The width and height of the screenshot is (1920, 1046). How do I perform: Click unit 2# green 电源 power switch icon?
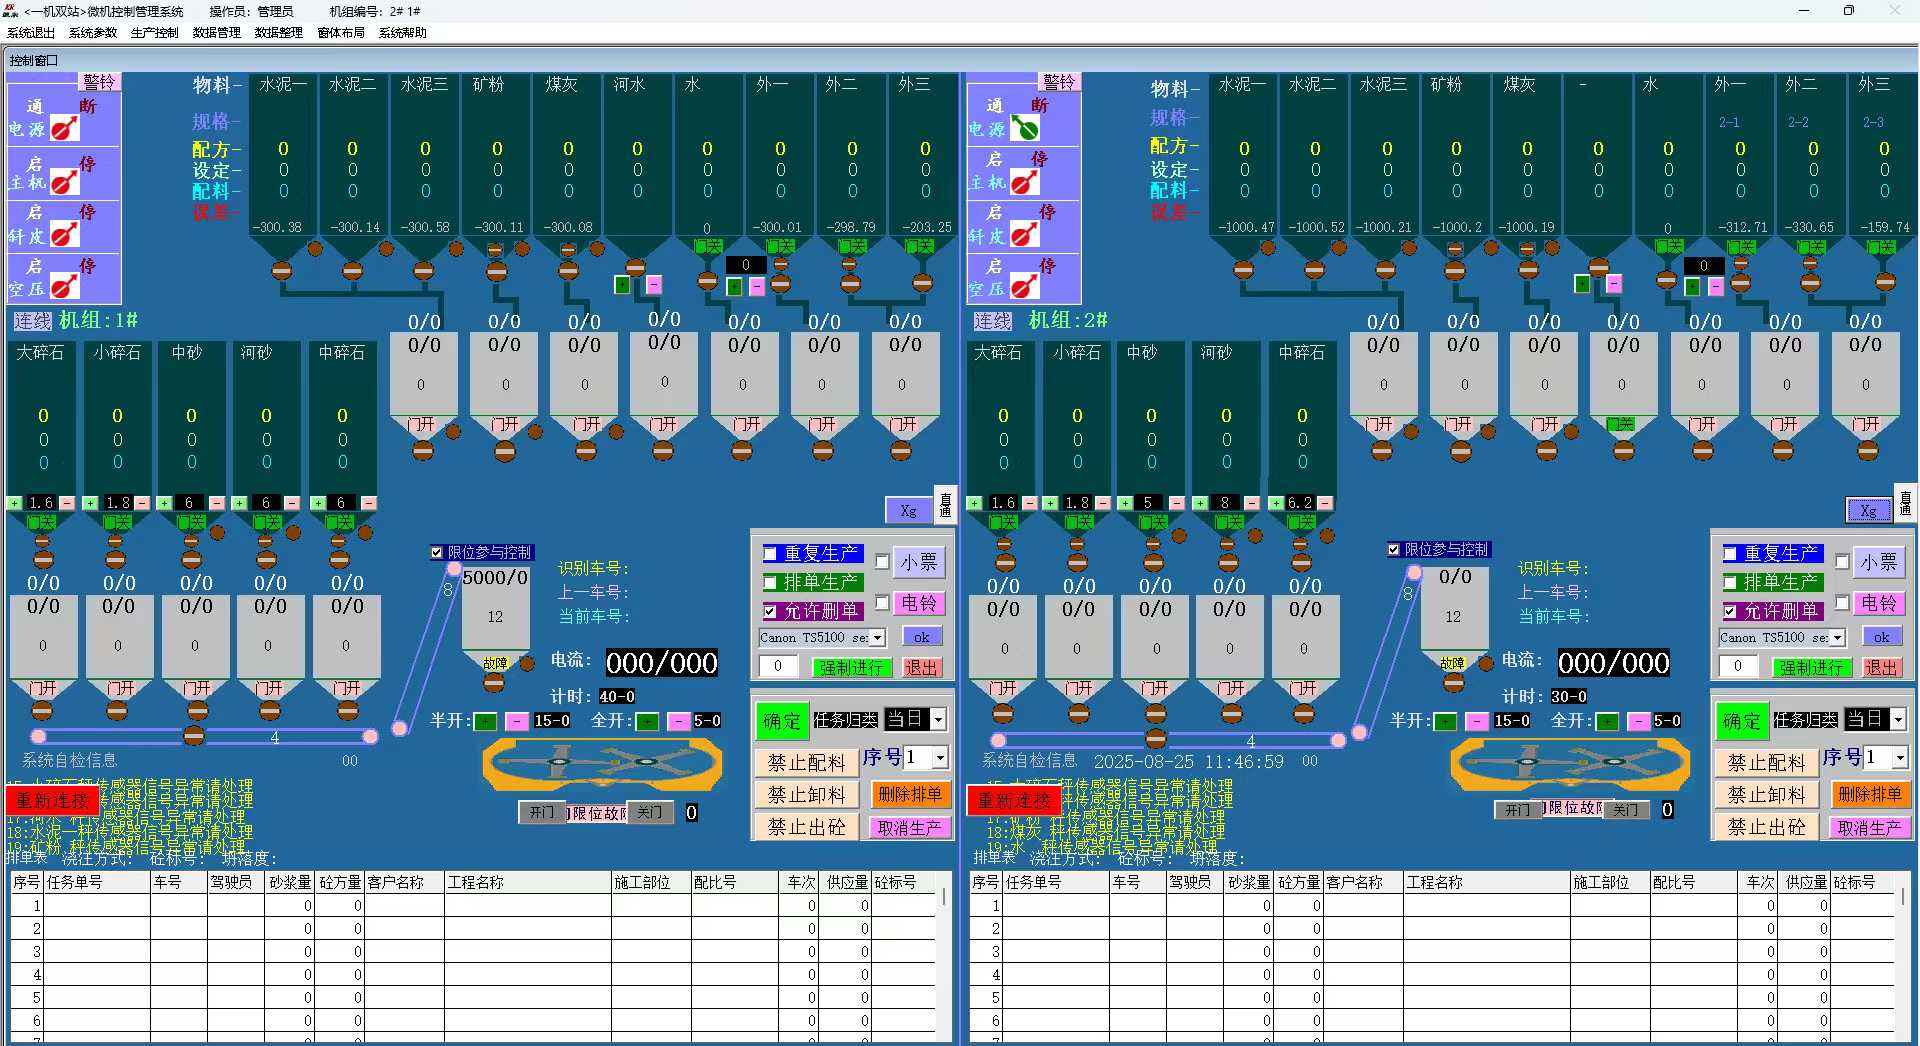(1025, 128)
